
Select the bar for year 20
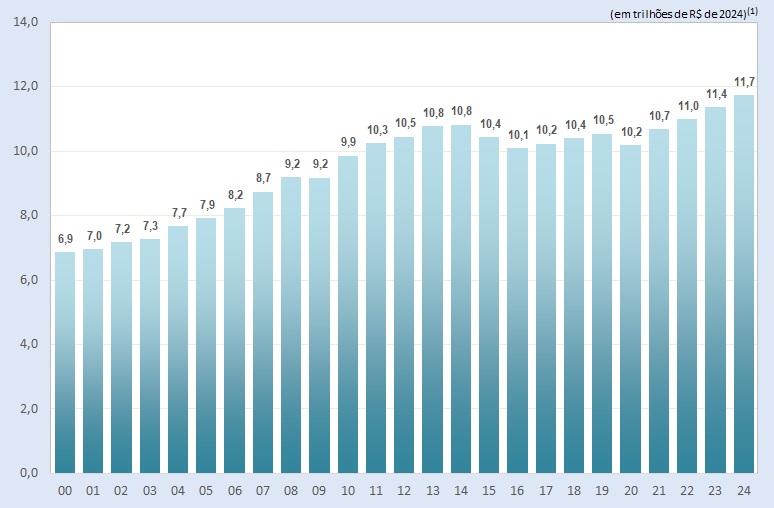[630, 308]
